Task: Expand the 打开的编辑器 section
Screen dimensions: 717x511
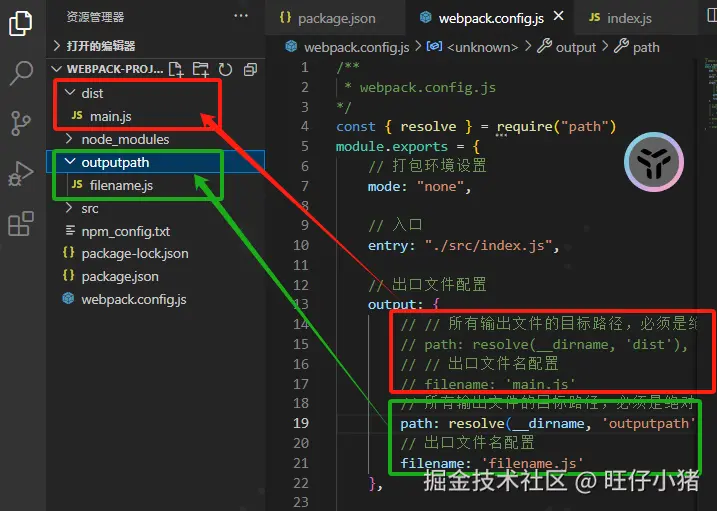Action: 155,46
